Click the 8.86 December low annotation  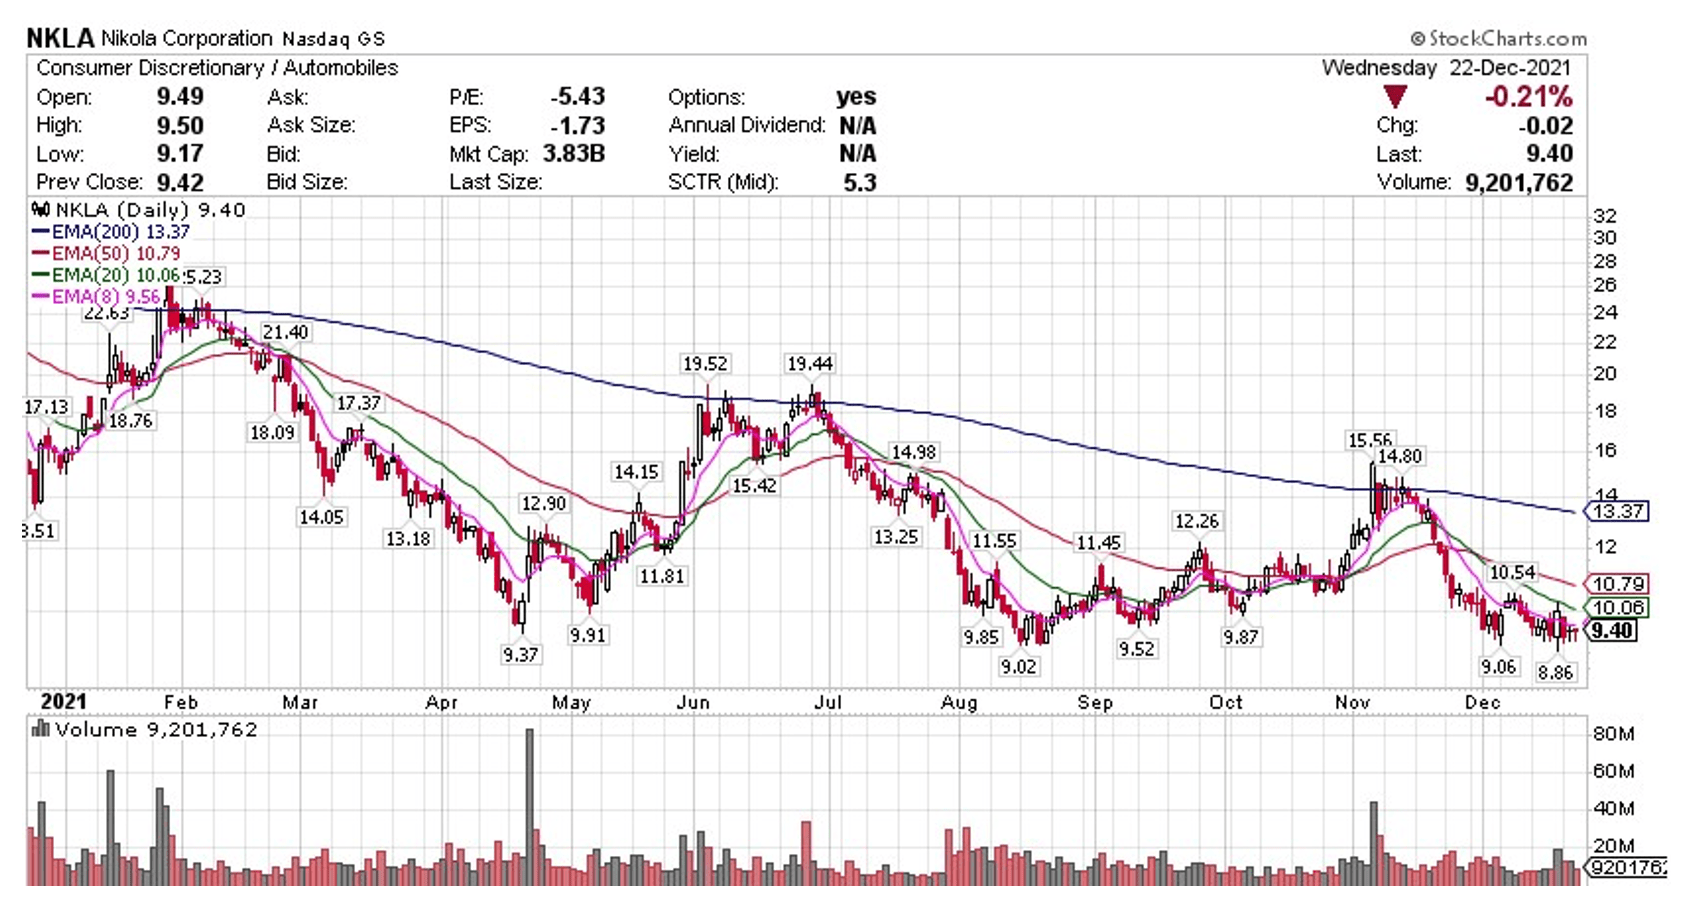click(1556, 673)
